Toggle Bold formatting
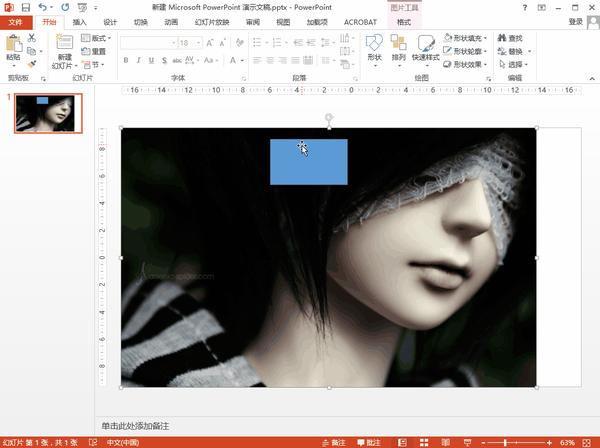600x448 pixels. pos(126,60)
